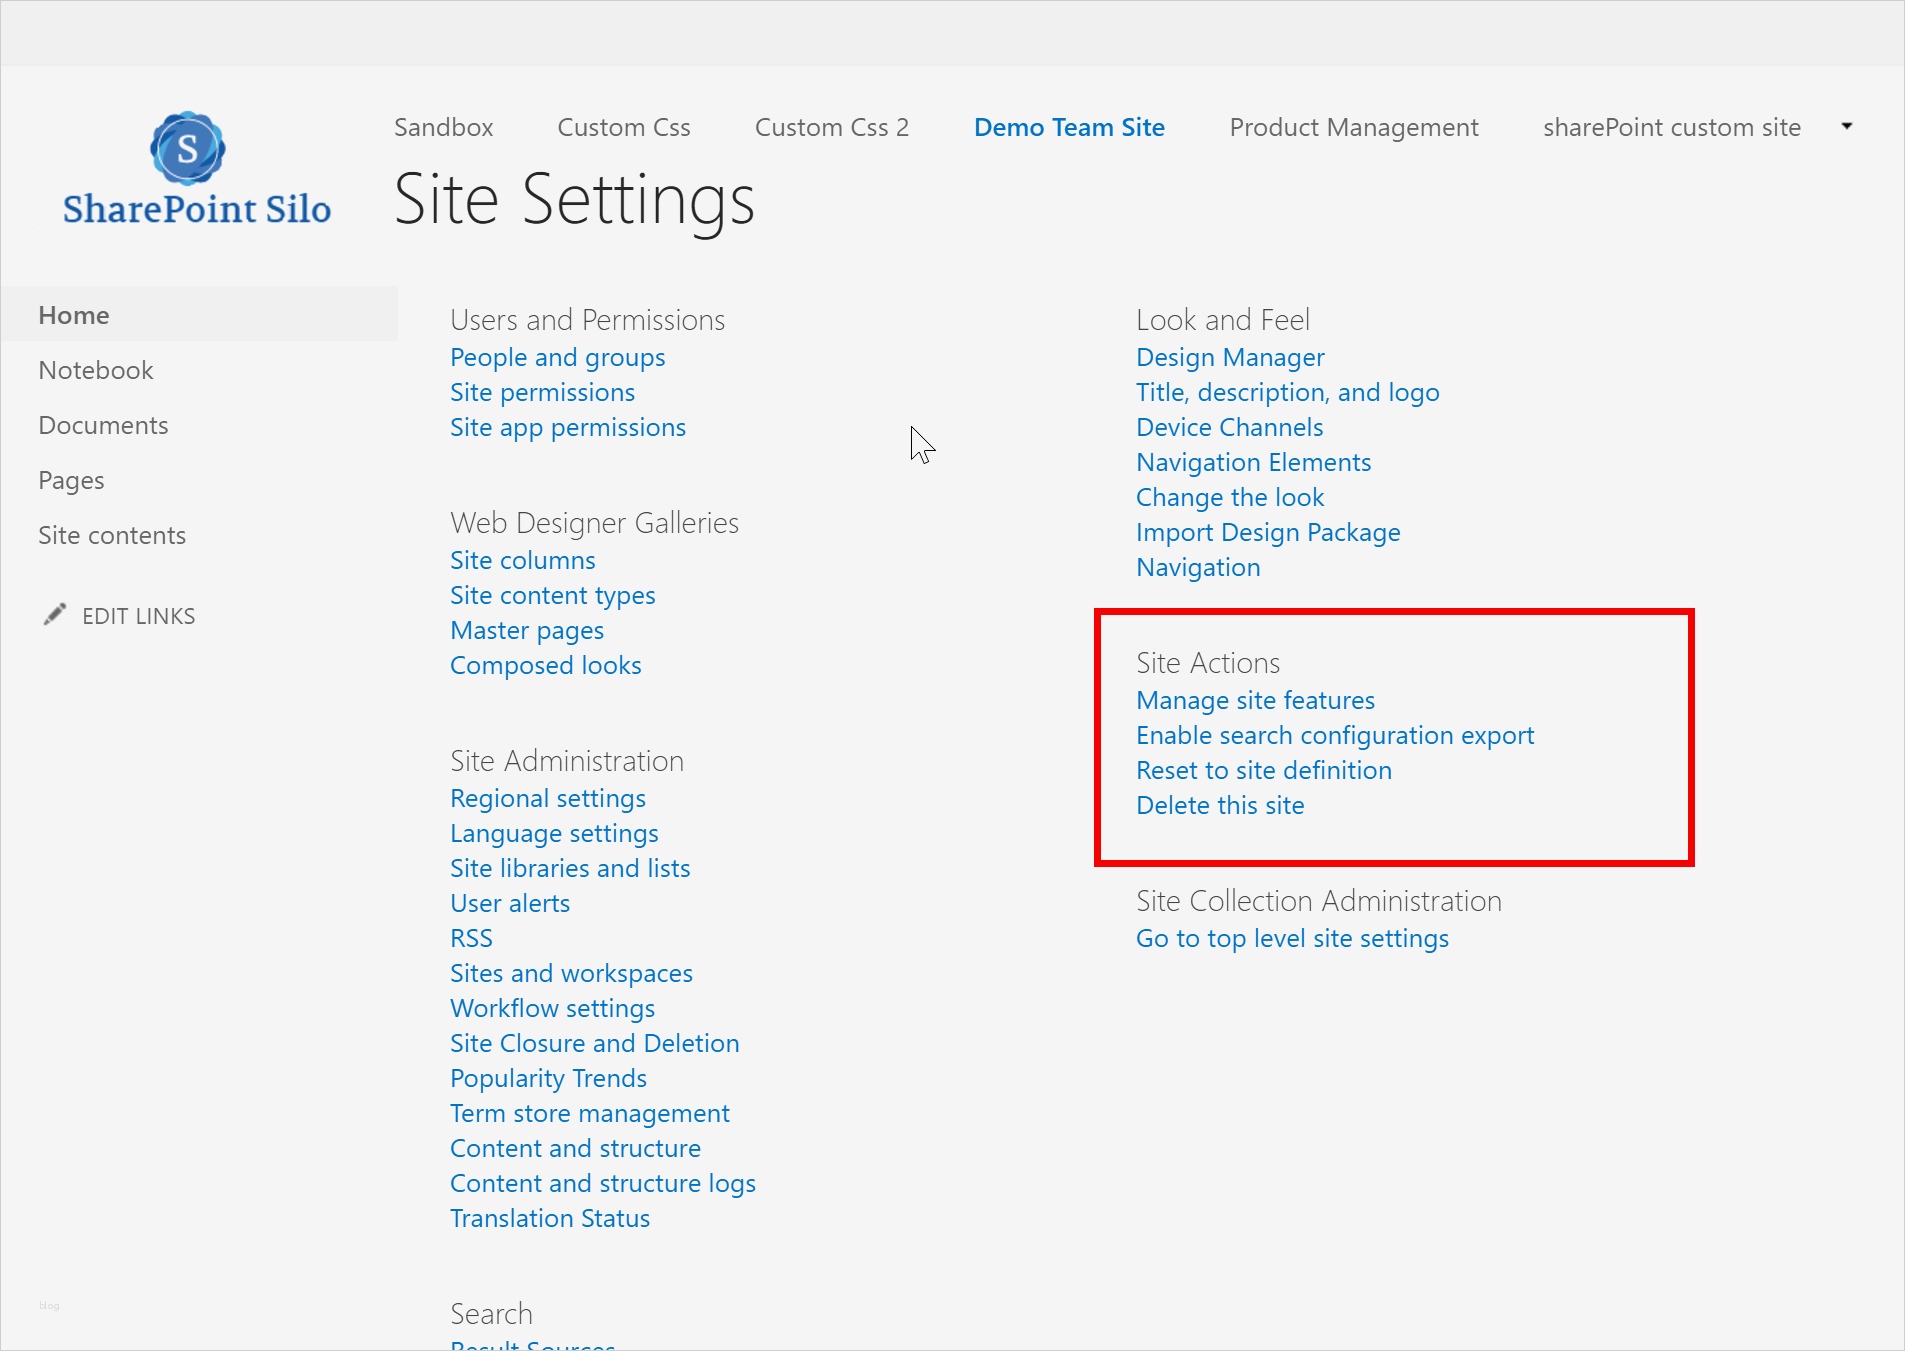1905x1351 pixels.
Task: Switch to Product Management in top navigation
Action: tap(1353, 127)
